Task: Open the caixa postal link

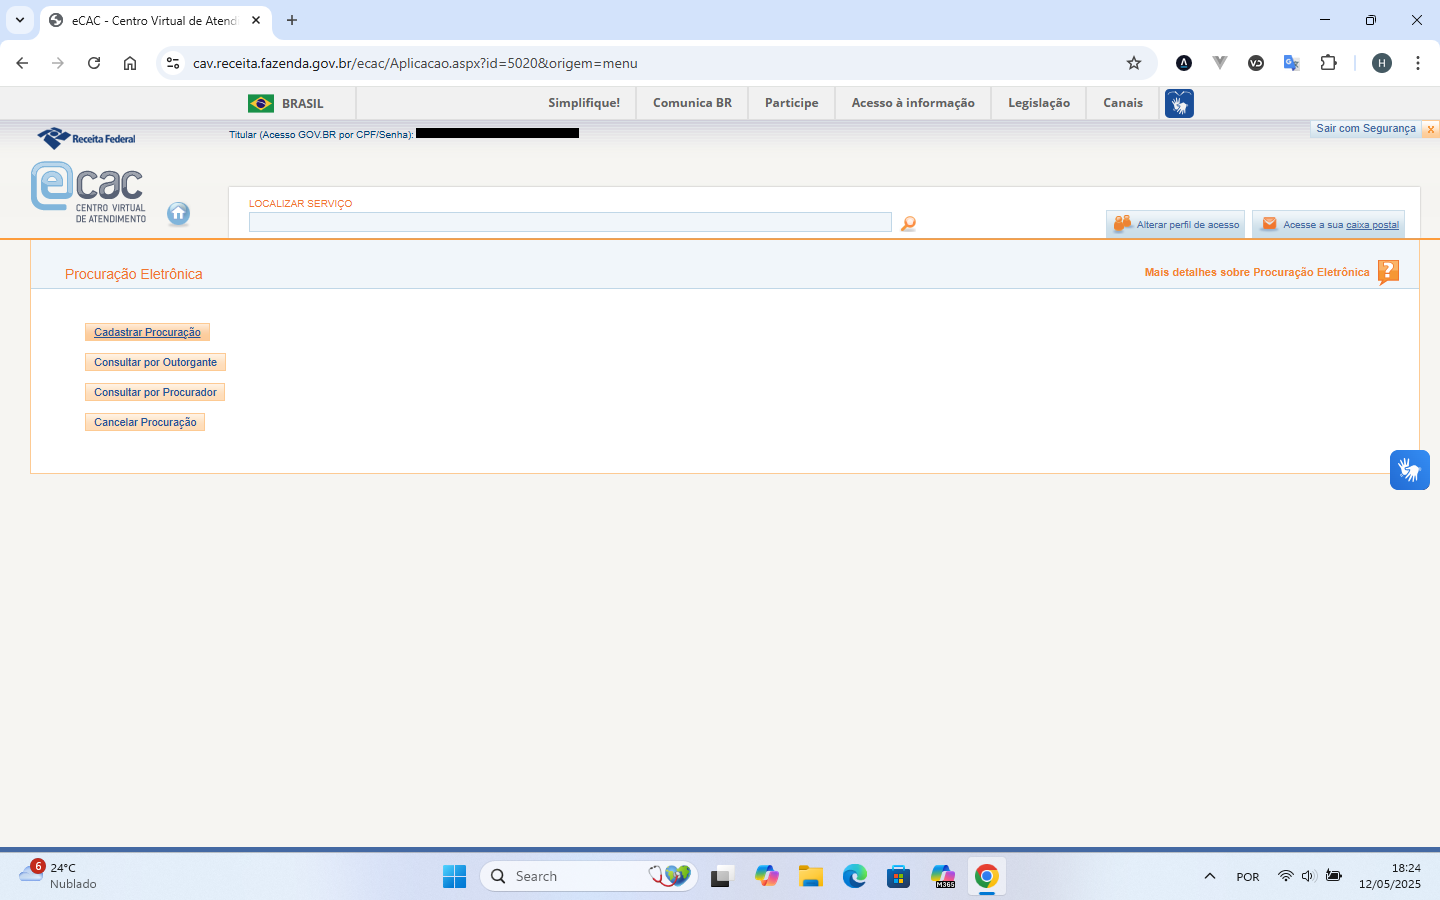Action: (x=1371, y=225)
